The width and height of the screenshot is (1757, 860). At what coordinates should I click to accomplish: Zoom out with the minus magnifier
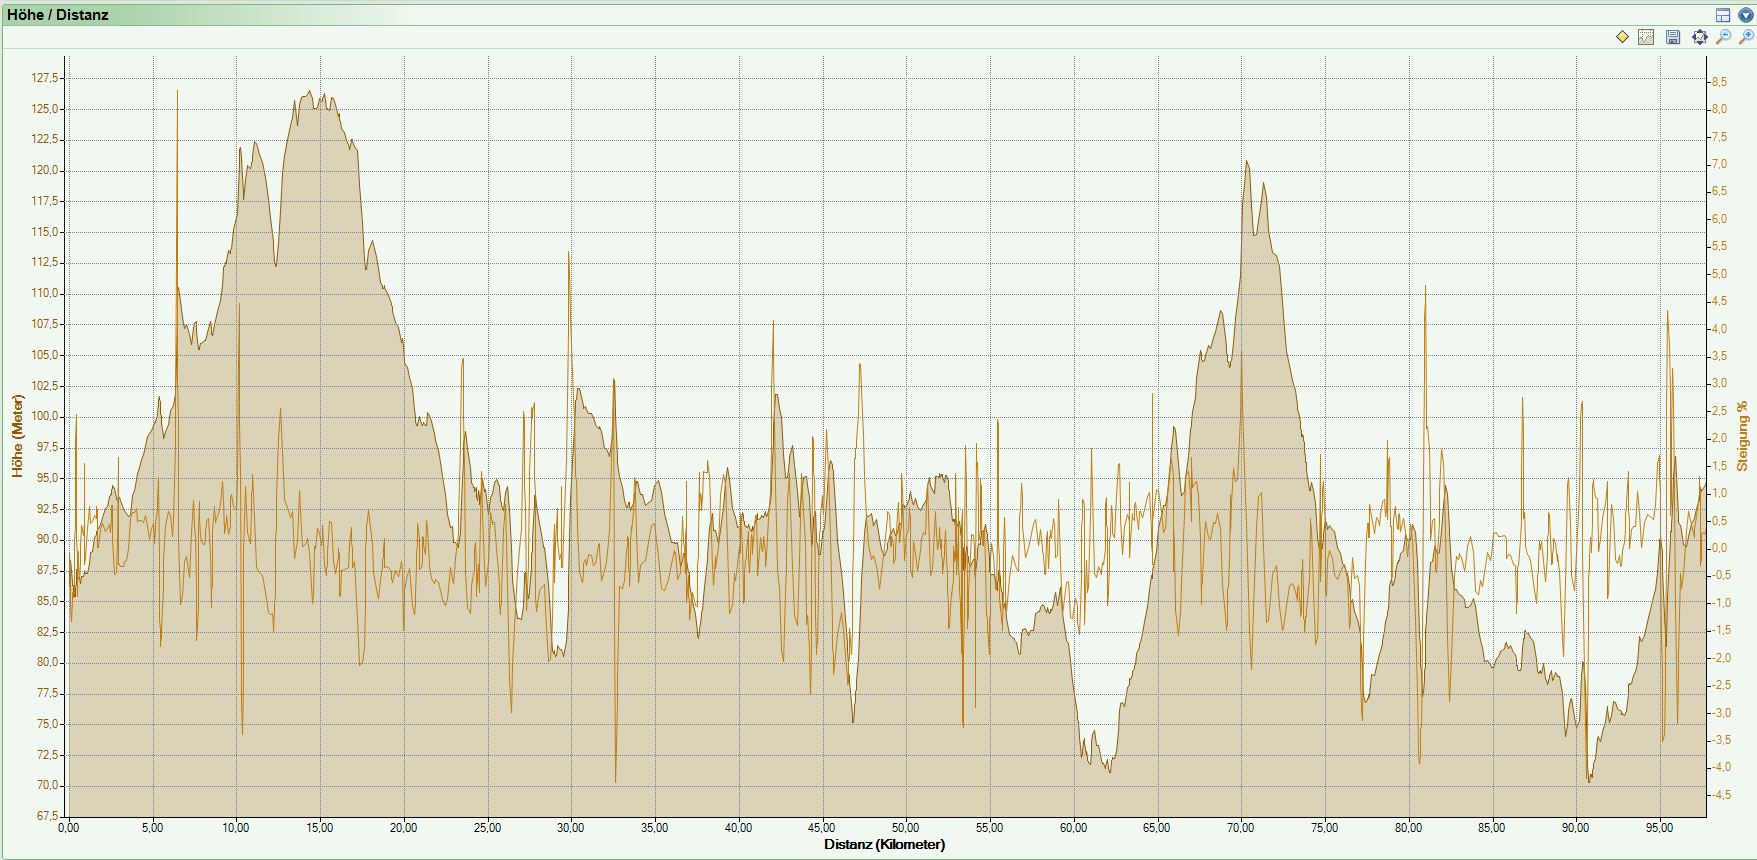coord(1723,37)
